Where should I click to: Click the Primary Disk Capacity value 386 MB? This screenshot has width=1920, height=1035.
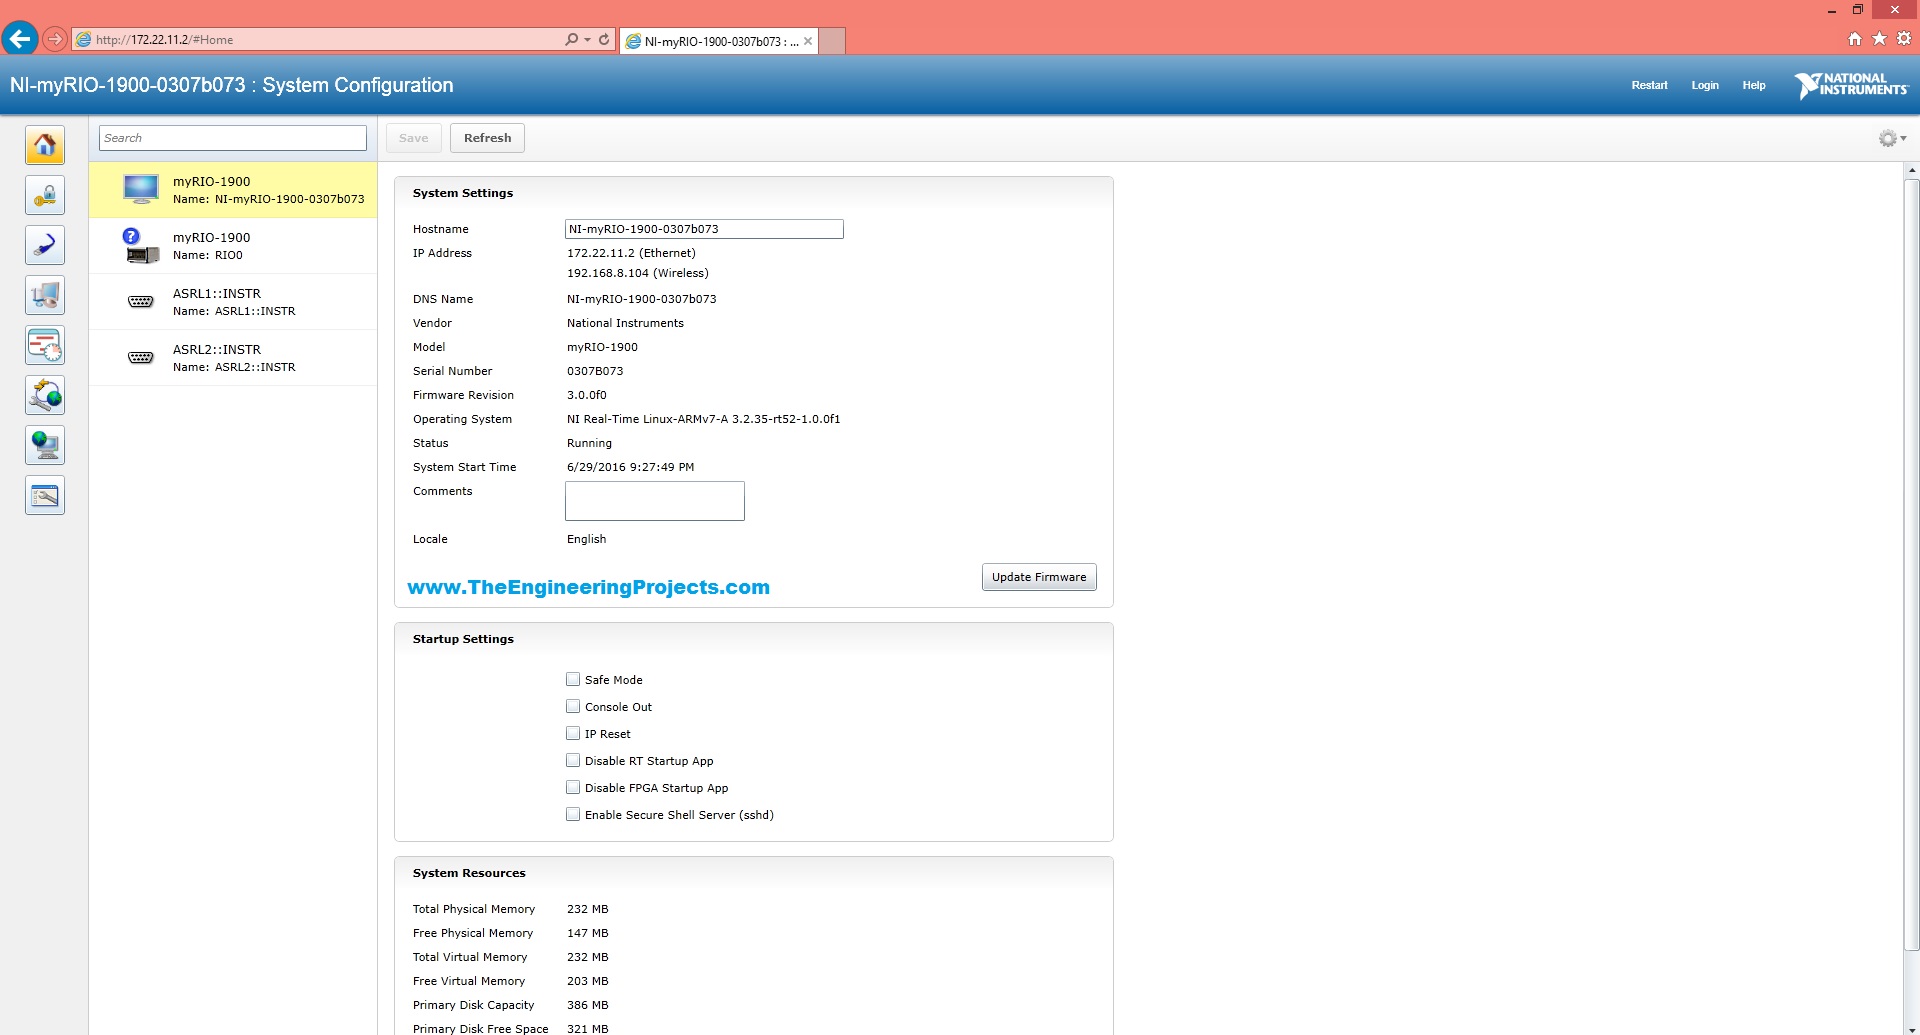point(588,1005)
